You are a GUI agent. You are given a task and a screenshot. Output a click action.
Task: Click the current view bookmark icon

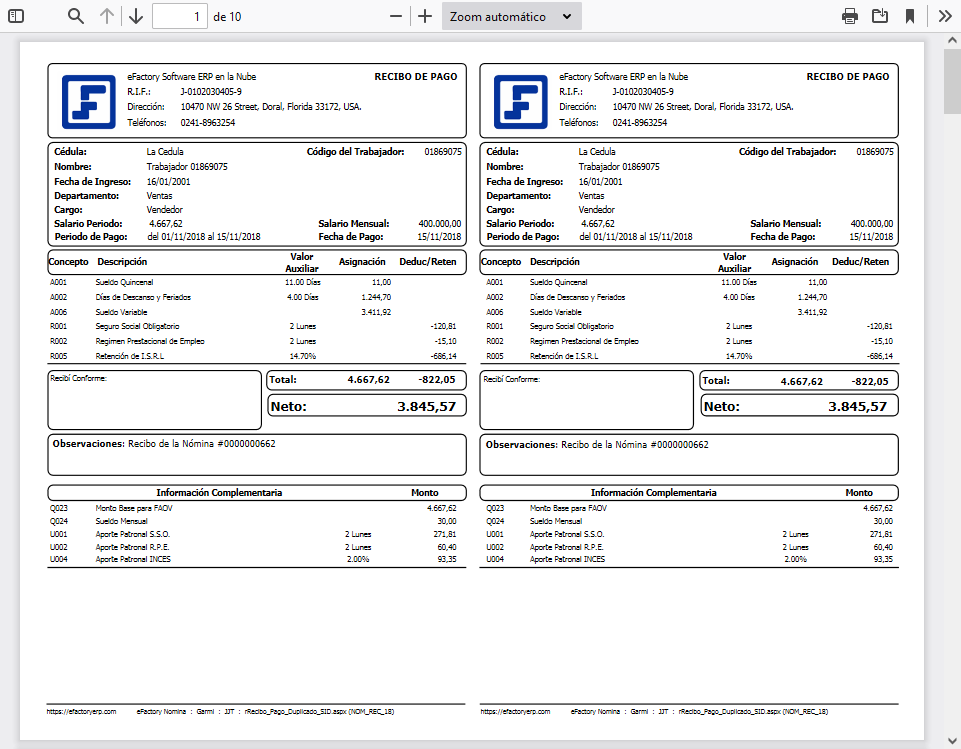click(x=909, y=16)
